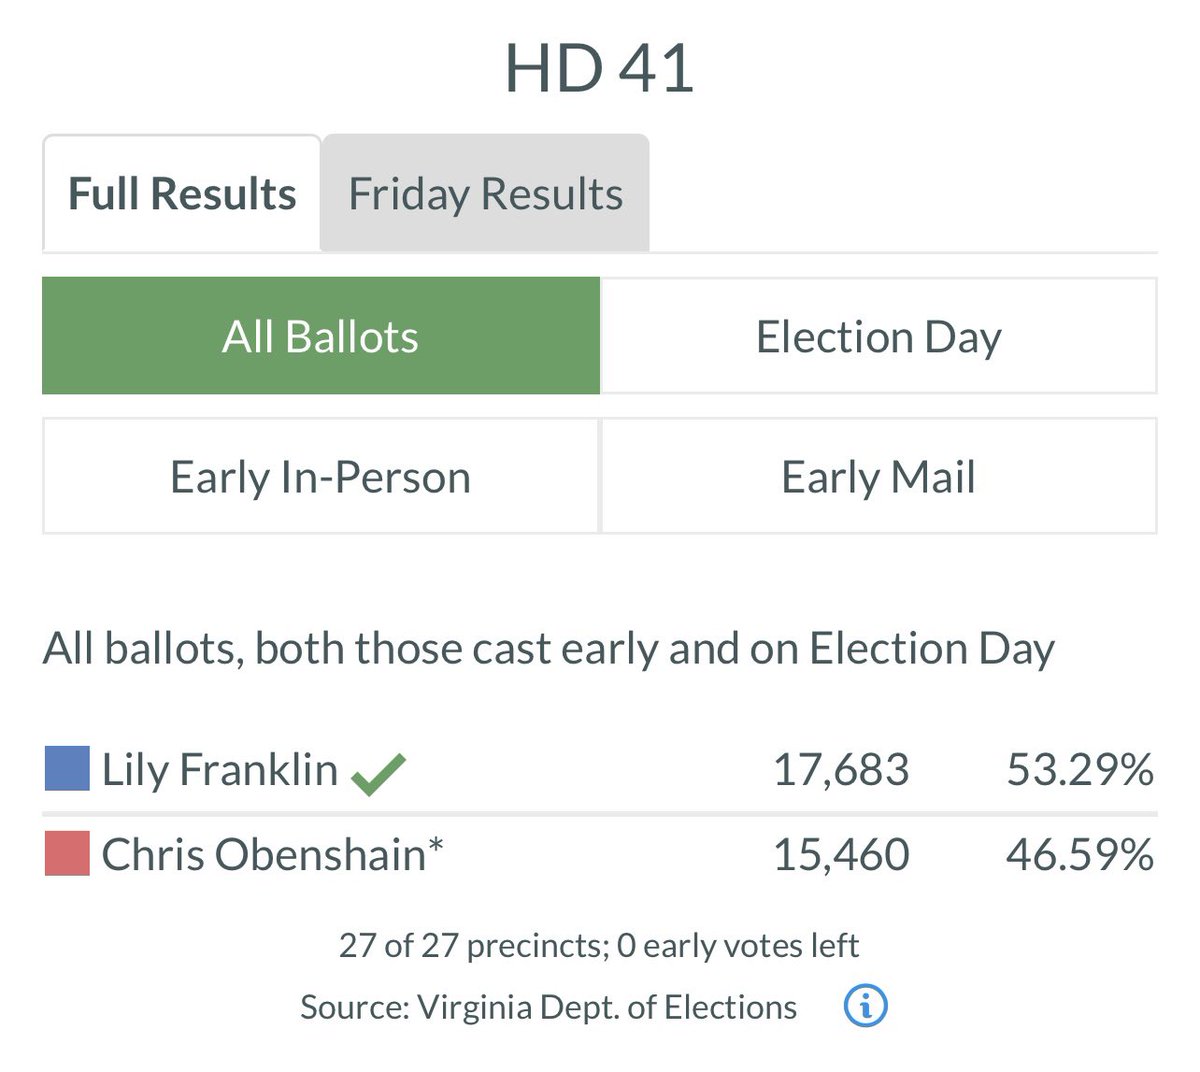Click the blue swatch for Lily Franklin
Image resolution: width=1200 pixels, height=1072 pixels.
click(x=67, y=769)
